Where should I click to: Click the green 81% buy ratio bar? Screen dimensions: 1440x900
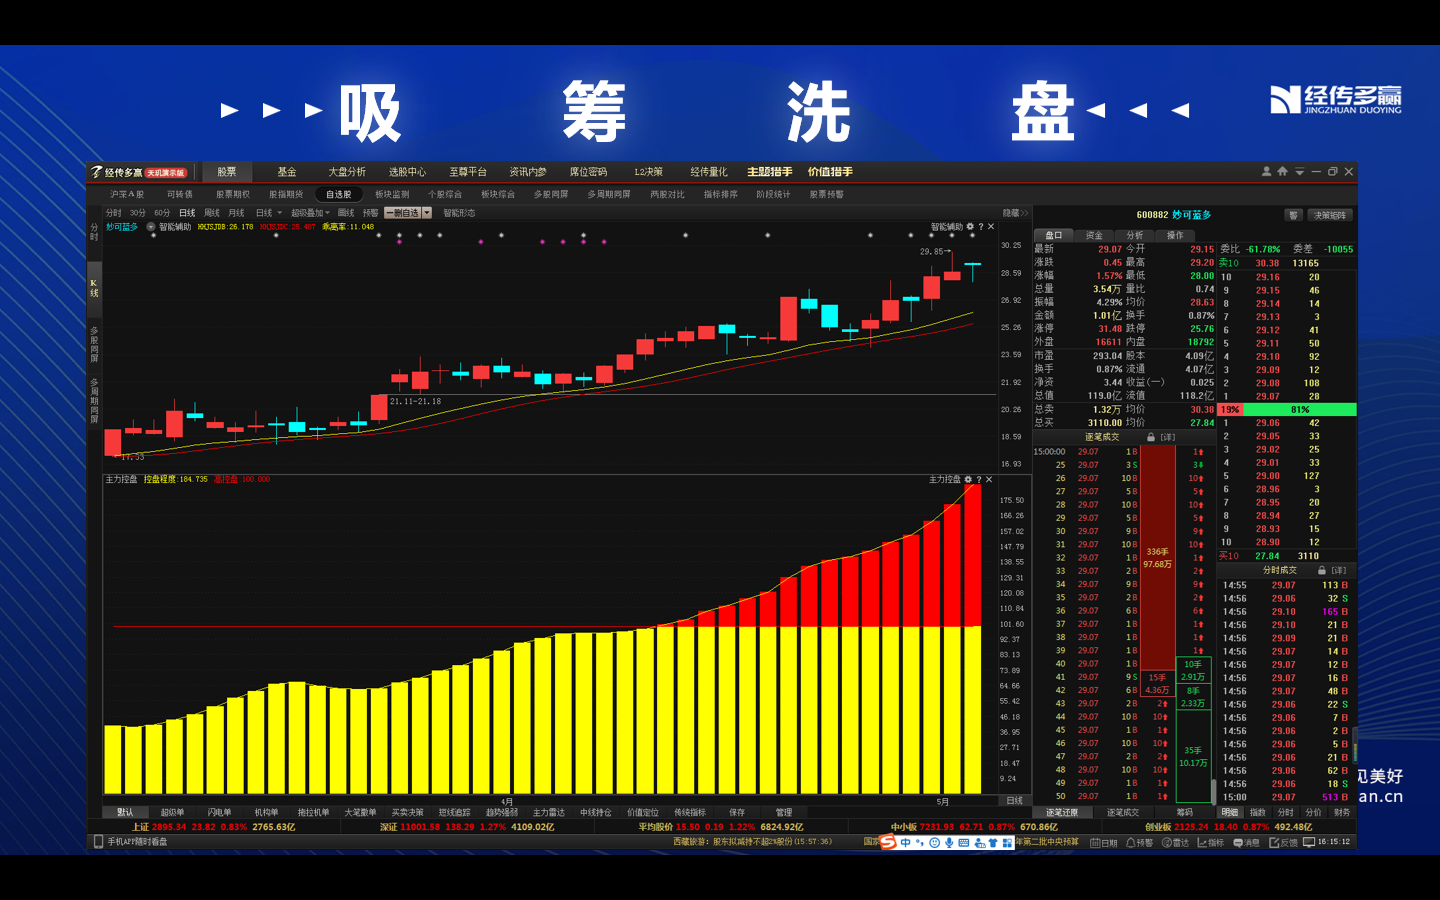[1300, 409]
